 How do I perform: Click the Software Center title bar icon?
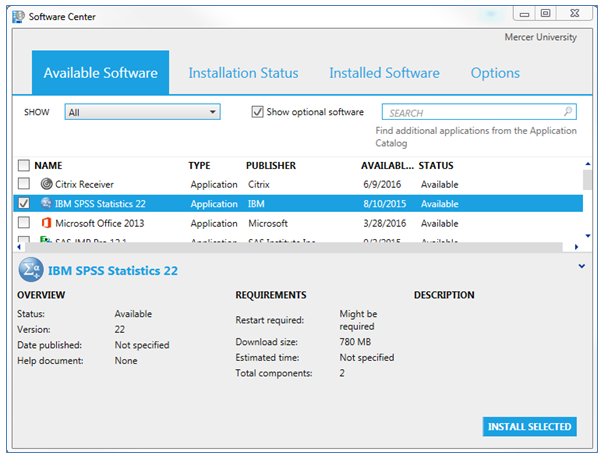click(x=18, y=17)
